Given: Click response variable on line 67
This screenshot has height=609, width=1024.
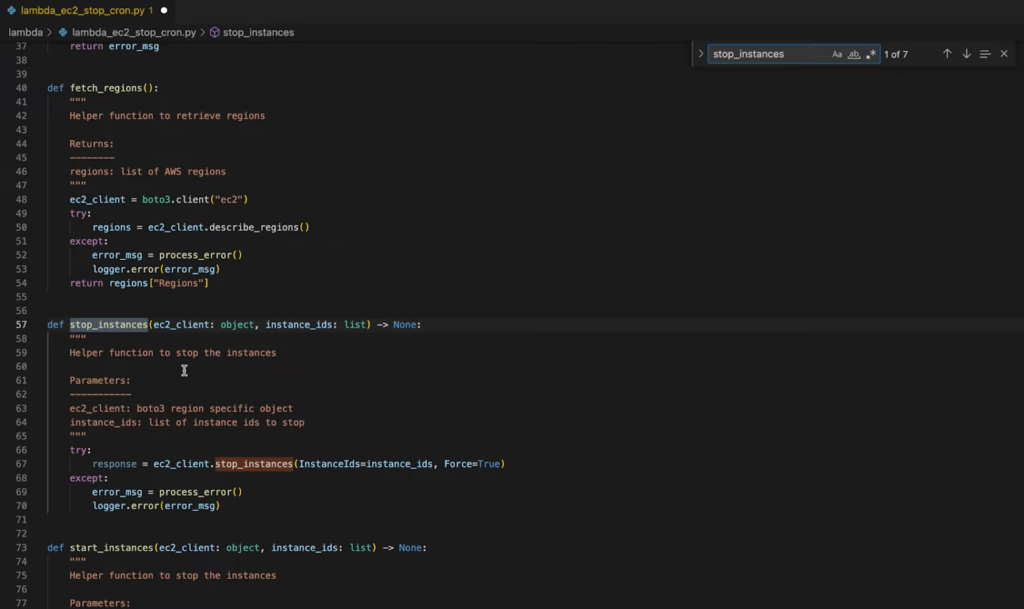Looking at the screenshot, I should coord(114,464).
